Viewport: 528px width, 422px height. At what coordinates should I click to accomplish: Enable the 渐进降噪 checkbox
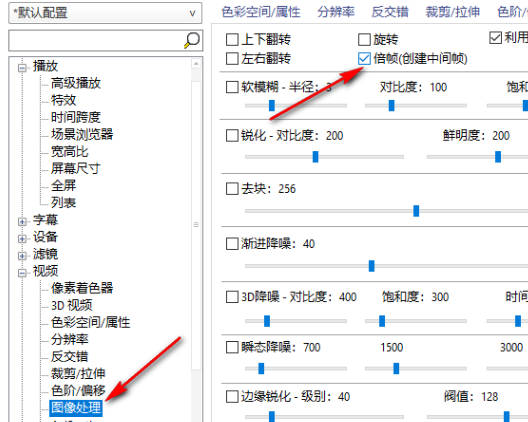pyautogui.click(x=232, y=244)
